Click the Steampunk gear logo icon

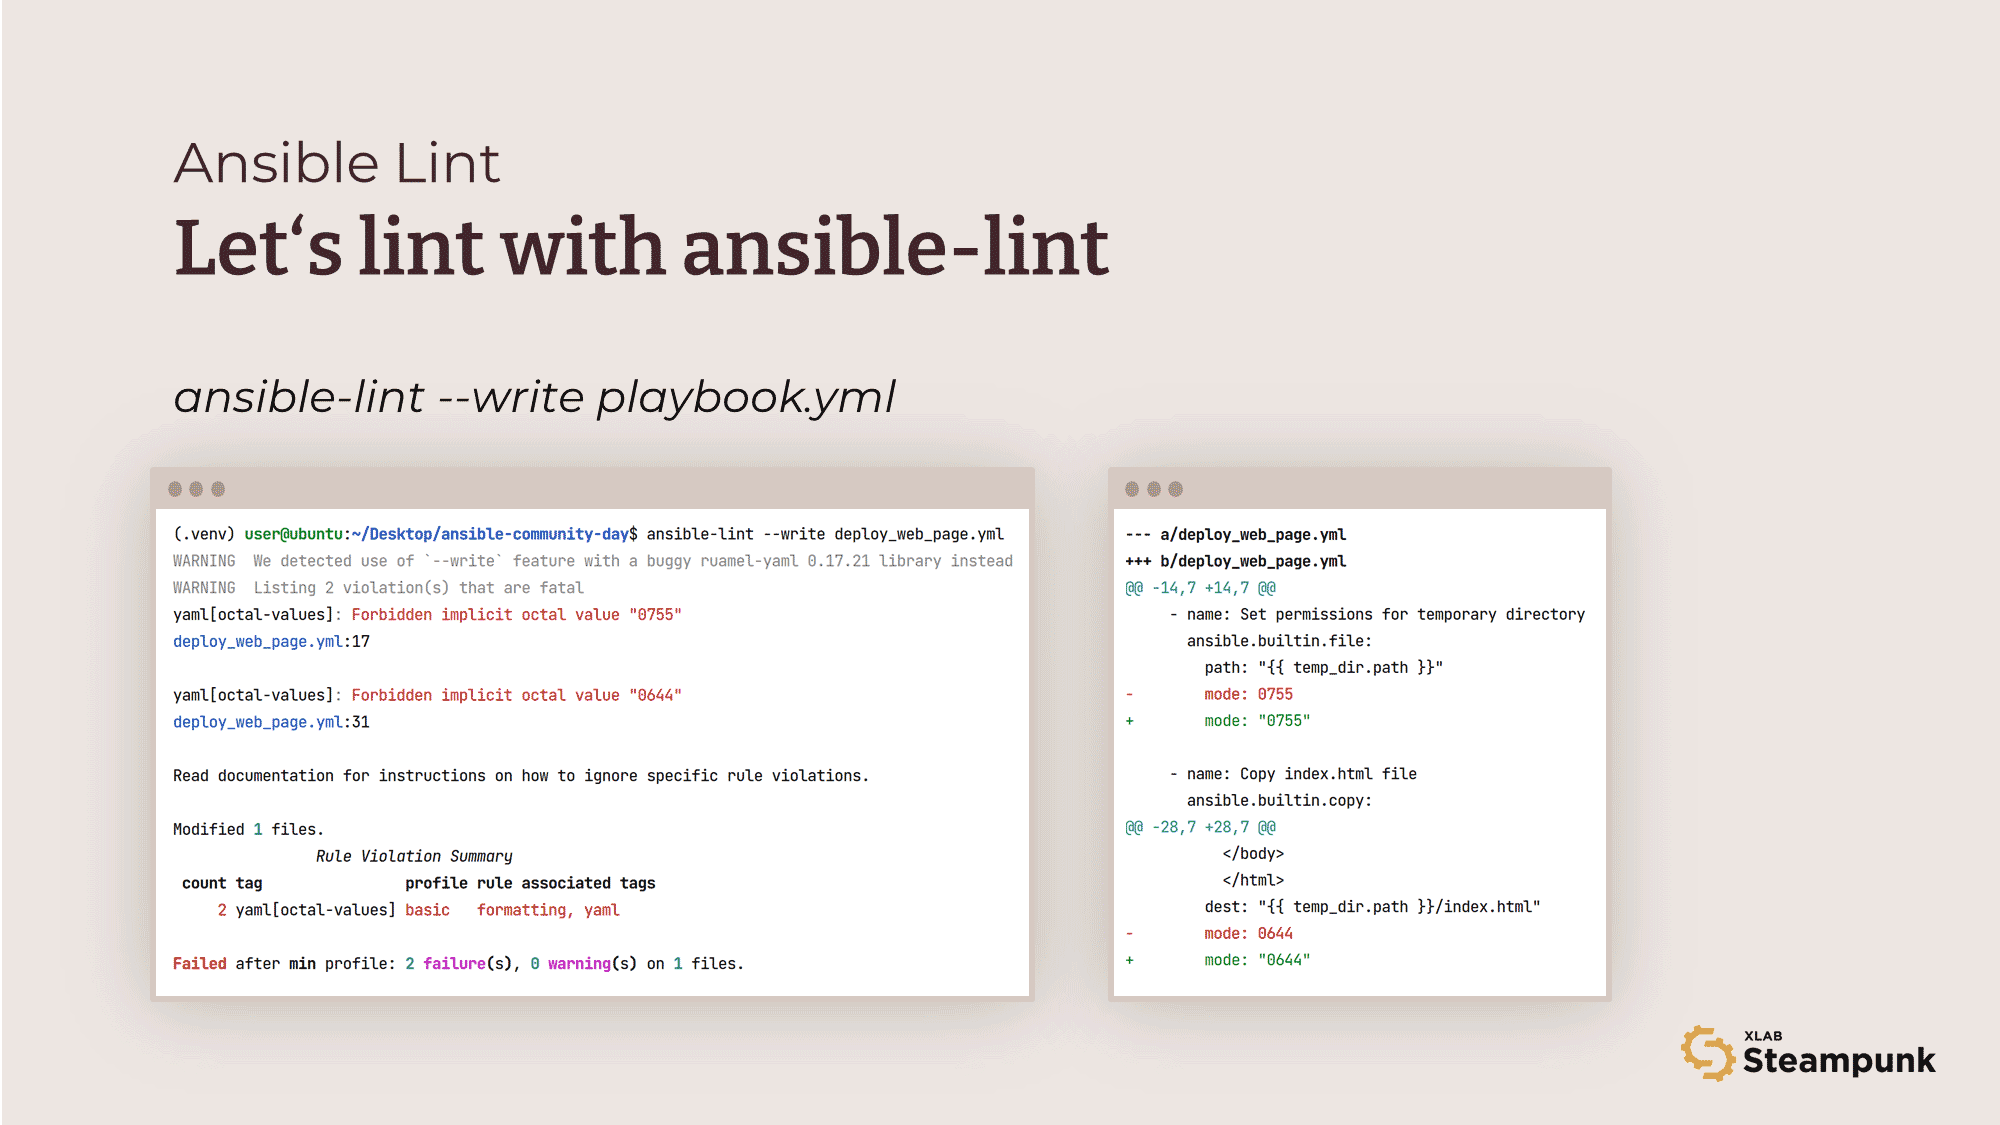coord(1707,1053)
